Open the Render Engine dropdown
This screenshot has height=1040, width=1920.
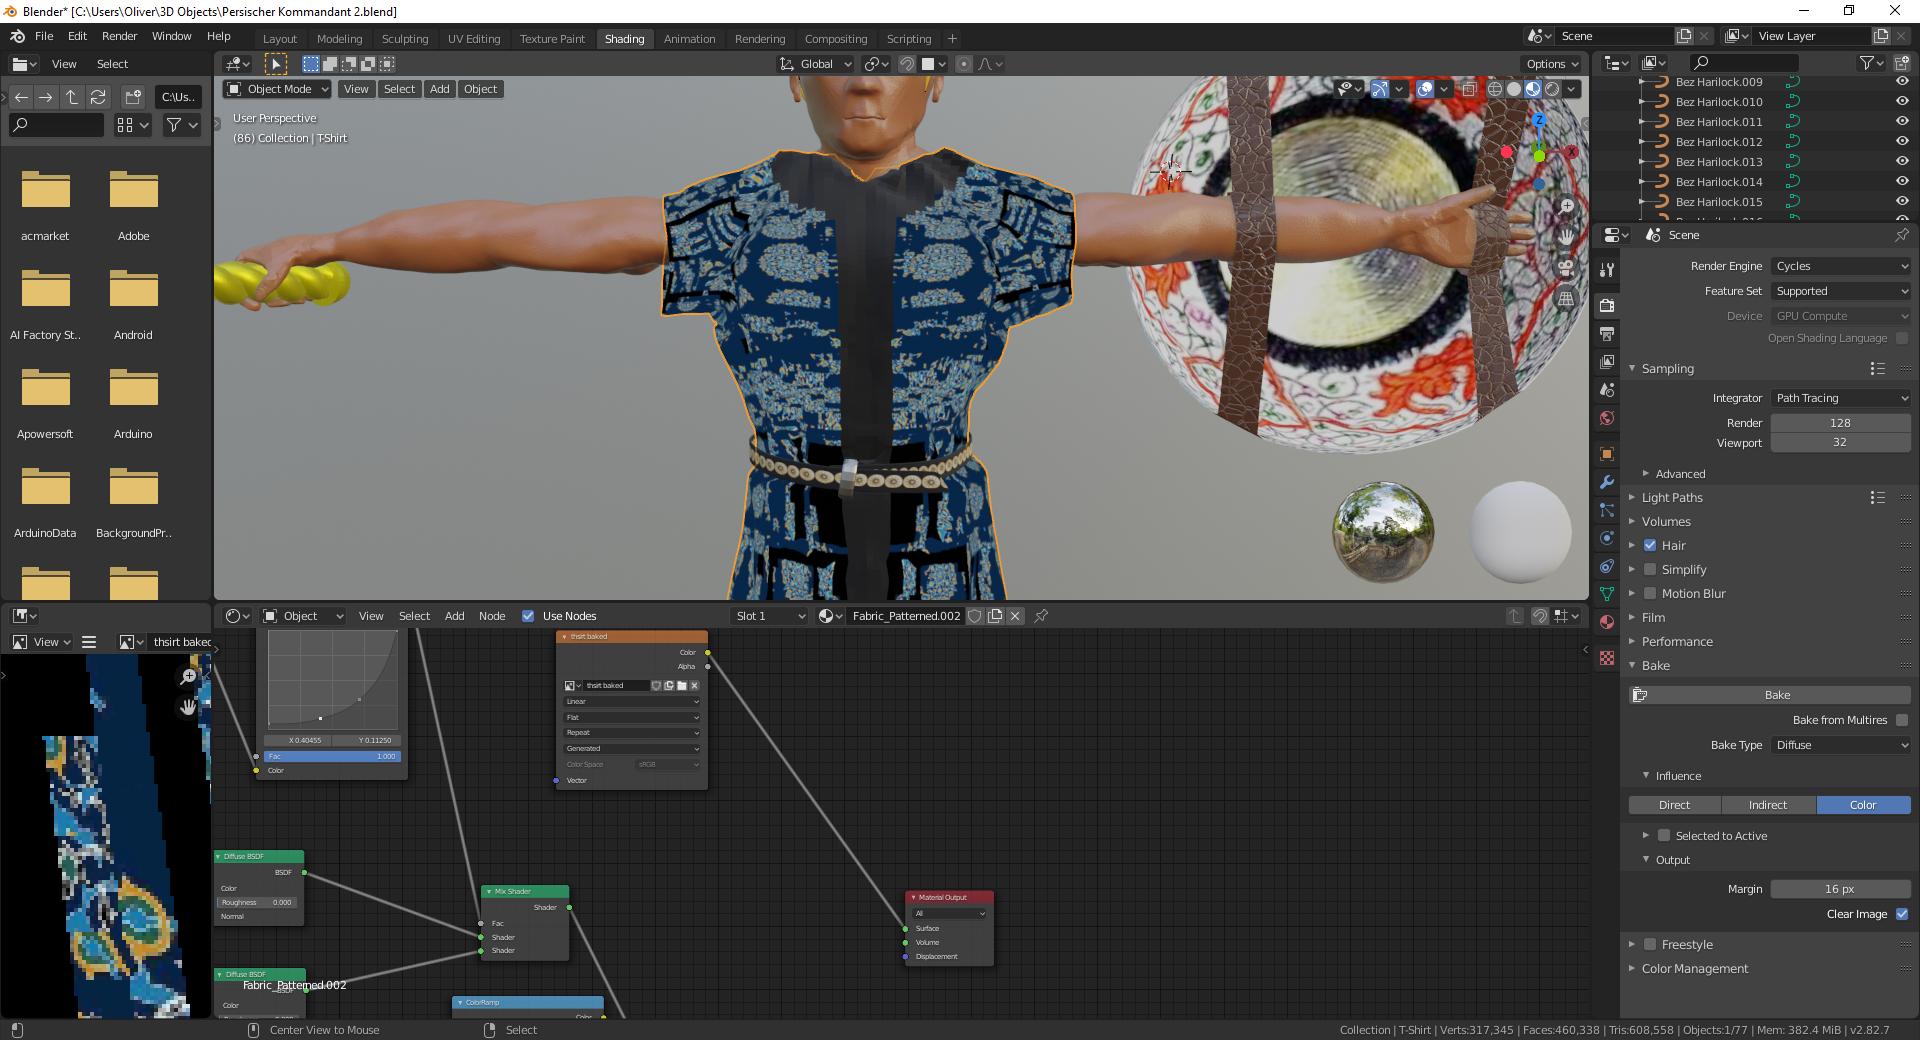coord(1841,266)
